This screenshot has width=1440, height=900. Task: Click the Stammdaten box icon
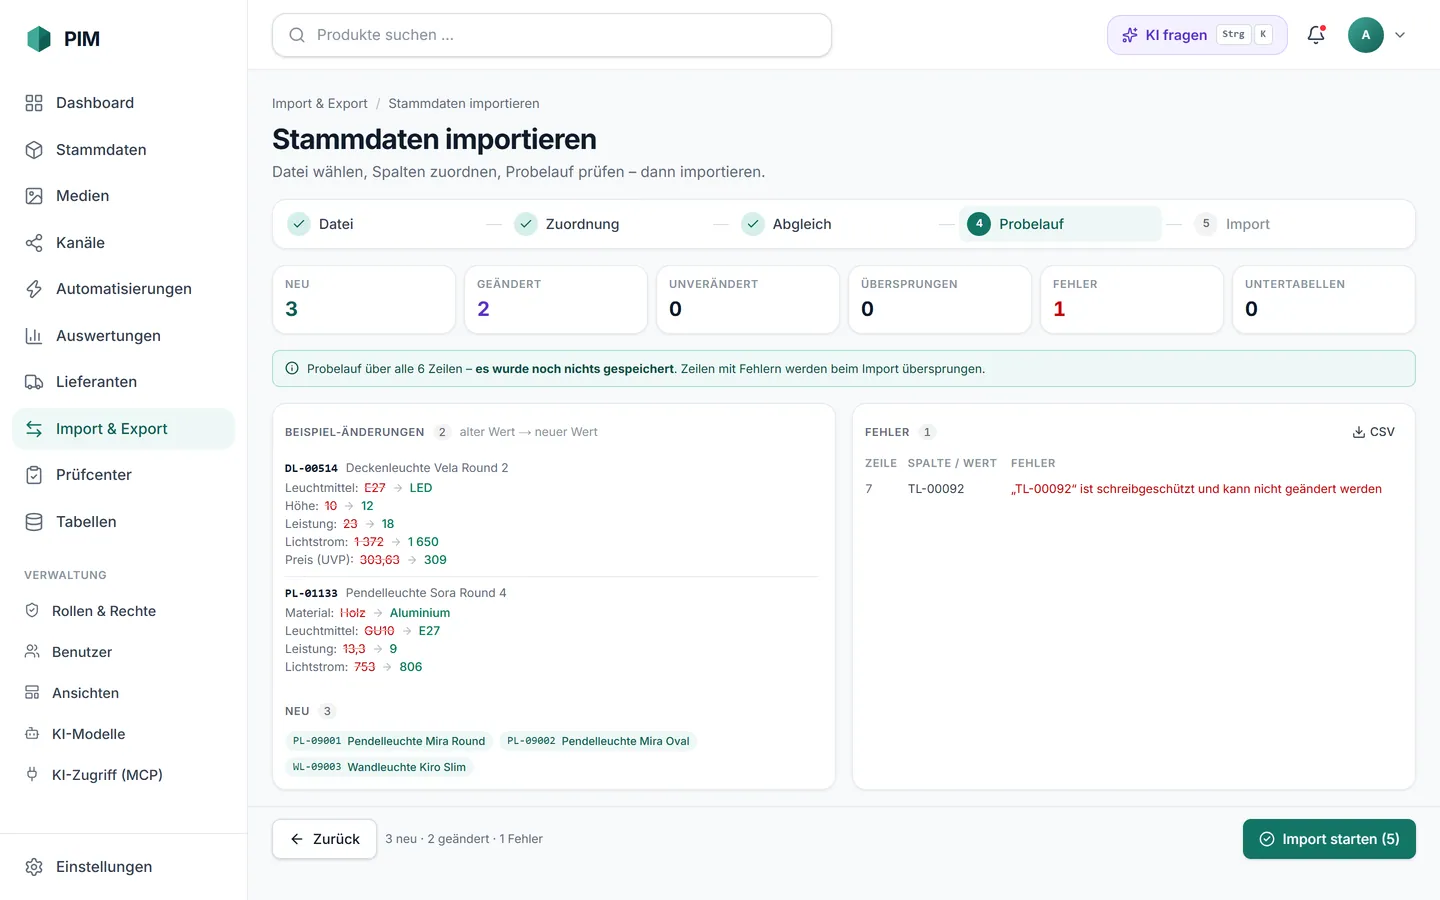coord(34,150)
